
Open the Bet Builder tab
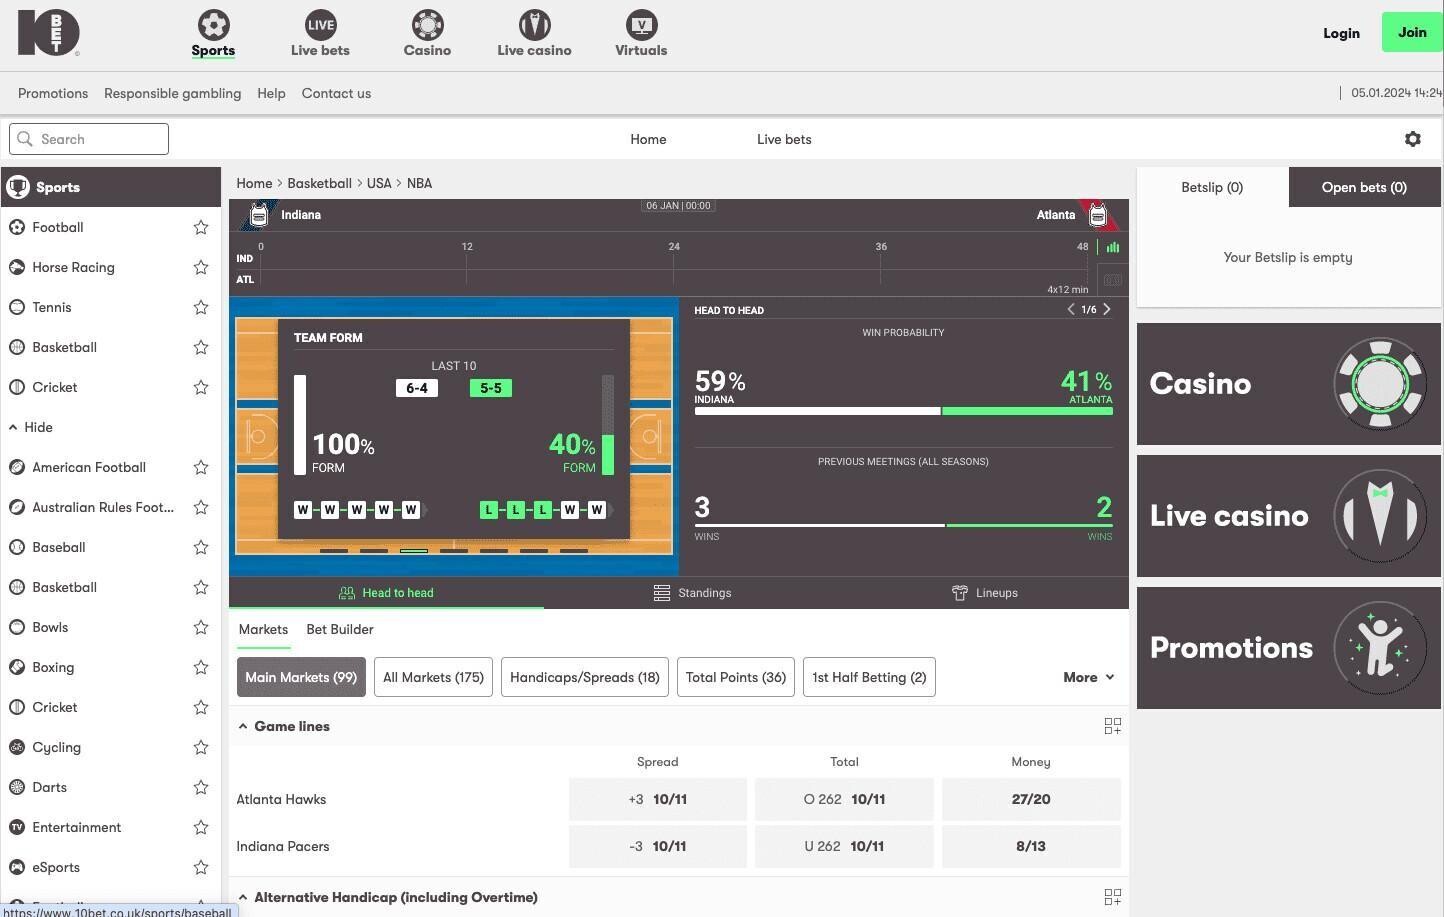[340, 629]
